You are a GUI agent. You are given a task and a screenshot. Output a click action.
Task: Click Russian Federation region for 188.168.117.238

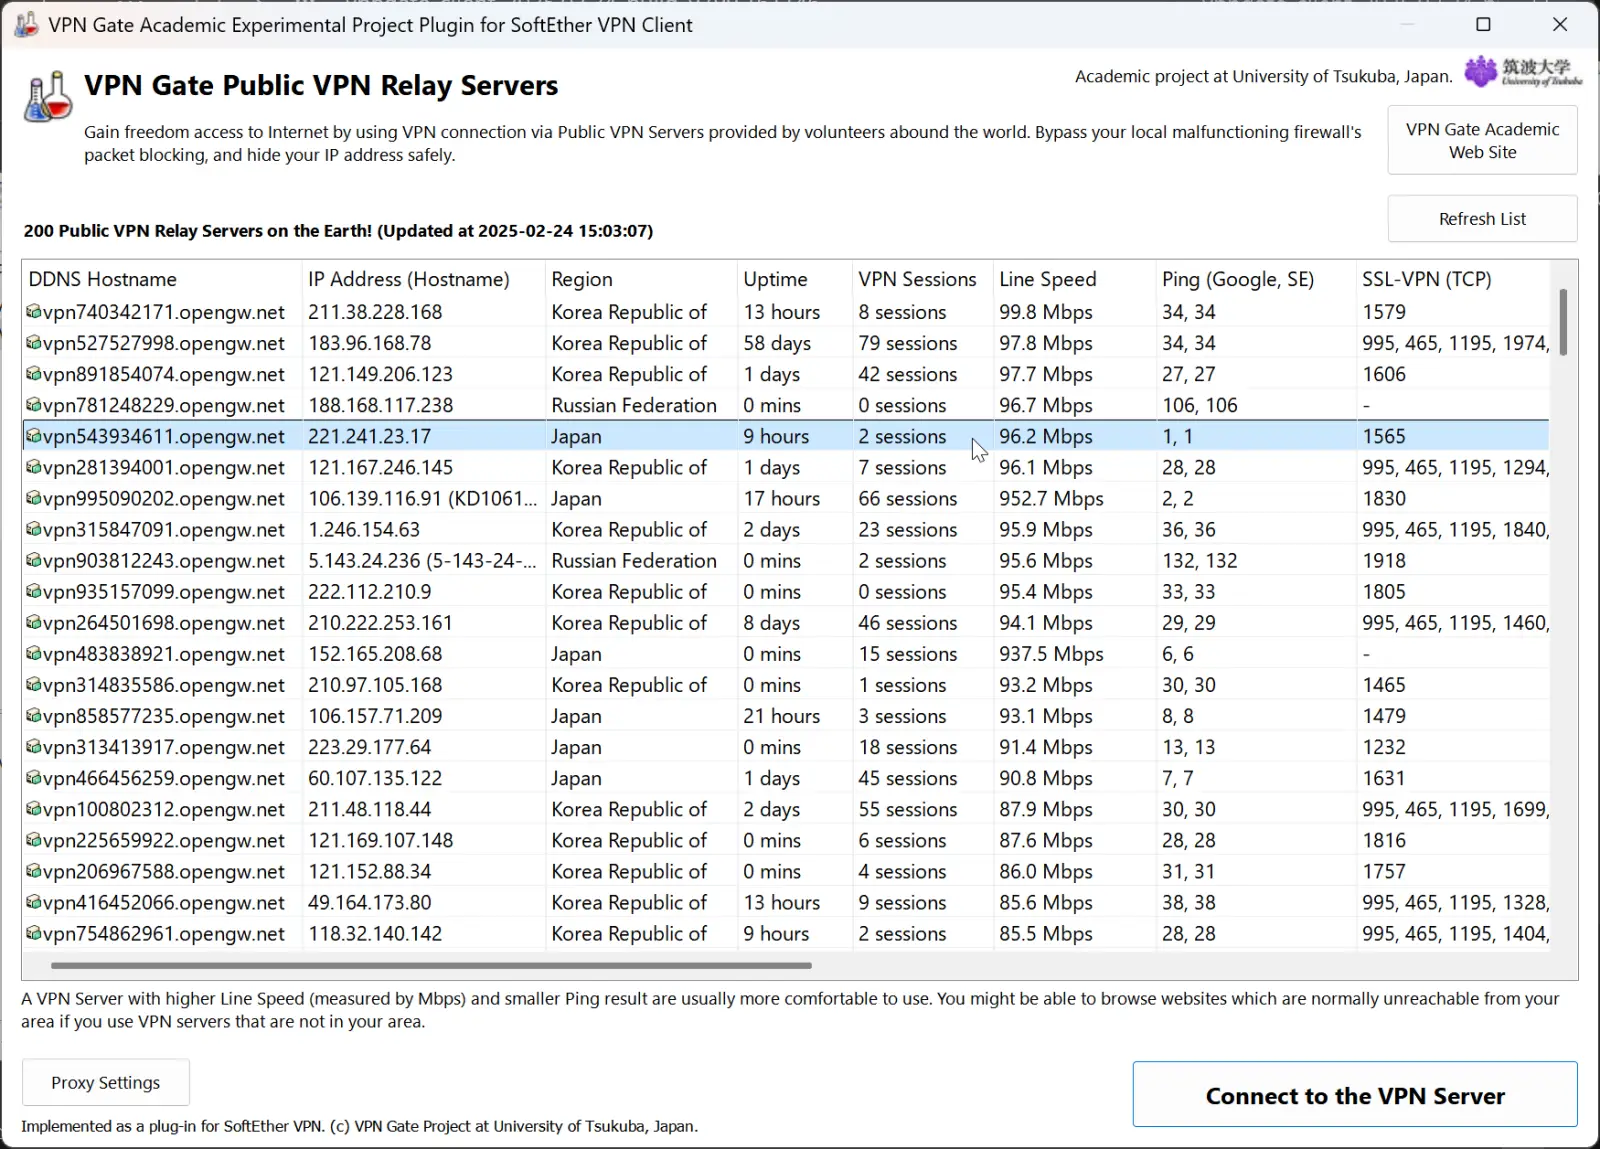(634, 405)
